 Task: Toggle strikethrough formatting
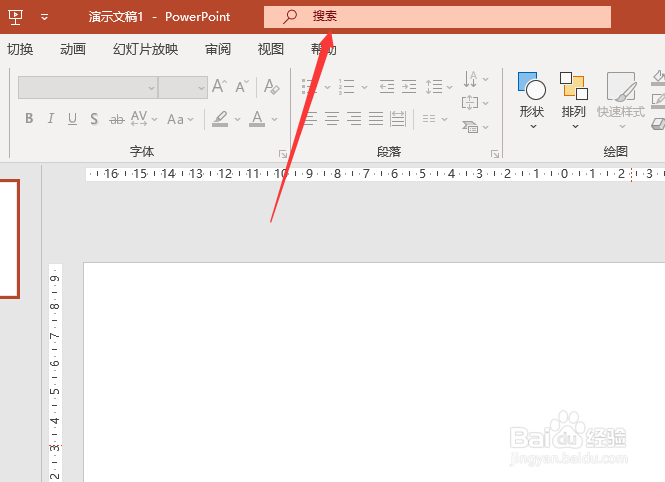[117, 120]
